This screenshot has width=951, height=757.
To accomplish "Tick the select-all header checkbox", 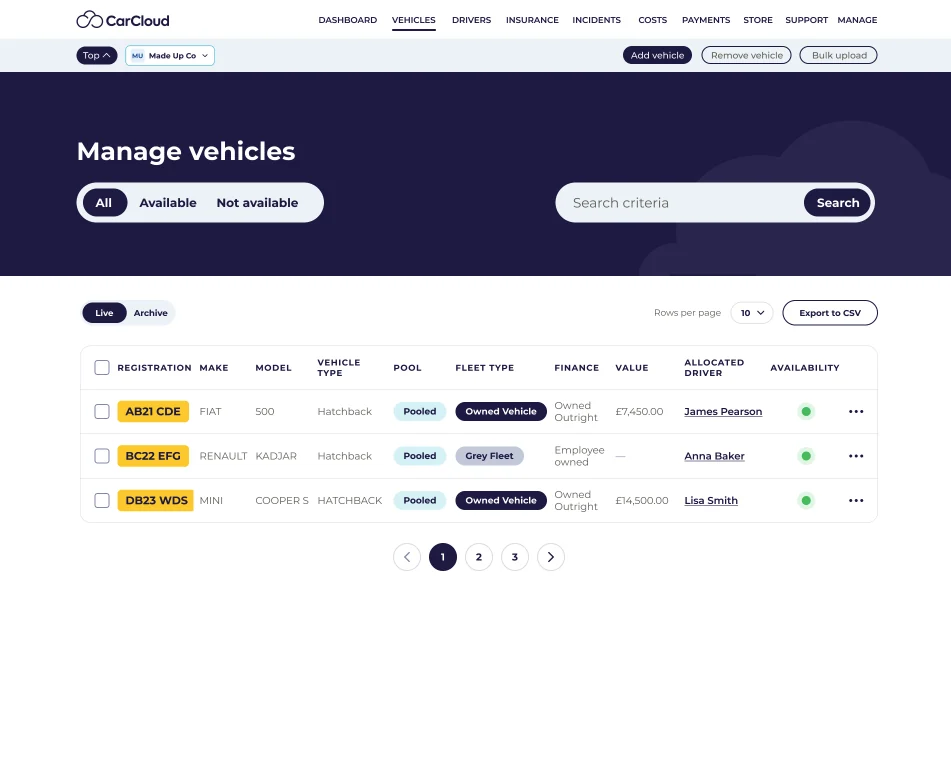I will [x=102, y=368].
